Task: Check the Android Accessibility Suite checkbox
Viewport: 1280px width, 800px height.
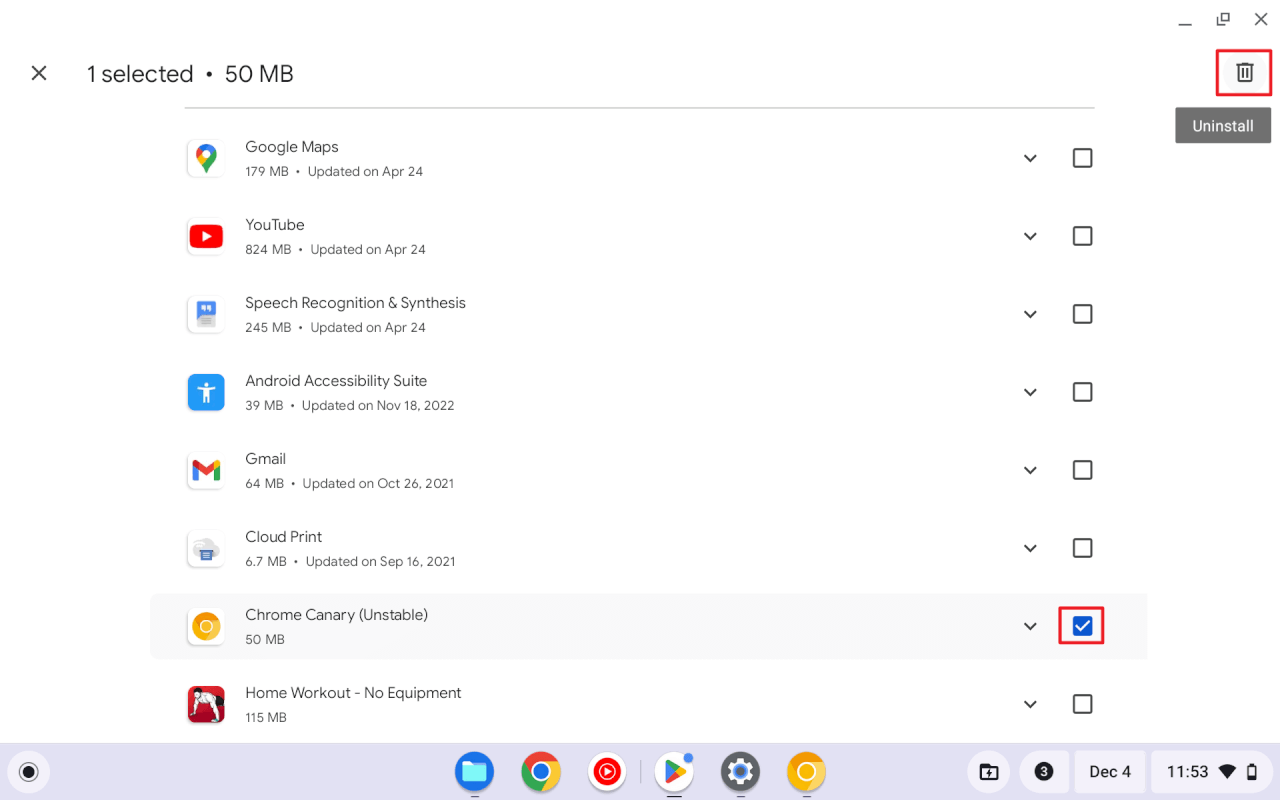Action: (1082, 392)
